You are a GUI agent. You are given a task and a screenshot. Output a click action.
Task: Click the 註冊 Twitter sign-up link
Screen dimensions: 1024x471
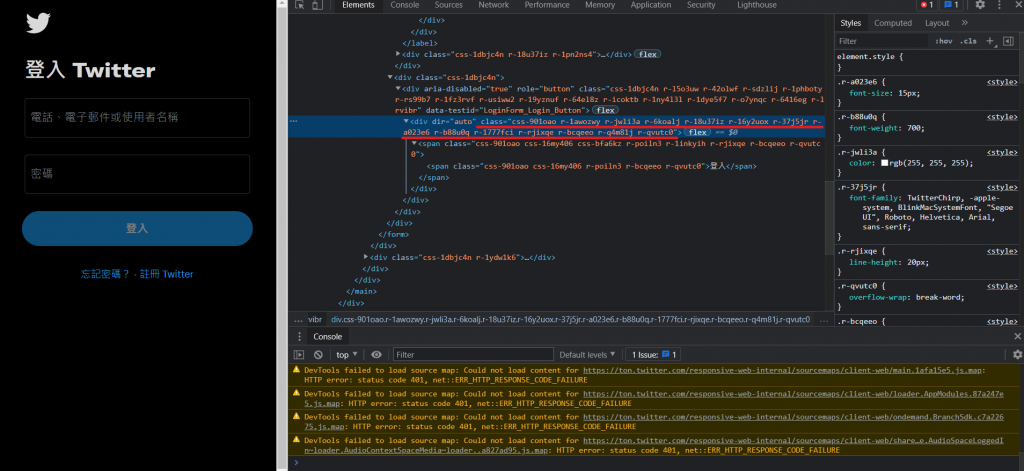166,274
